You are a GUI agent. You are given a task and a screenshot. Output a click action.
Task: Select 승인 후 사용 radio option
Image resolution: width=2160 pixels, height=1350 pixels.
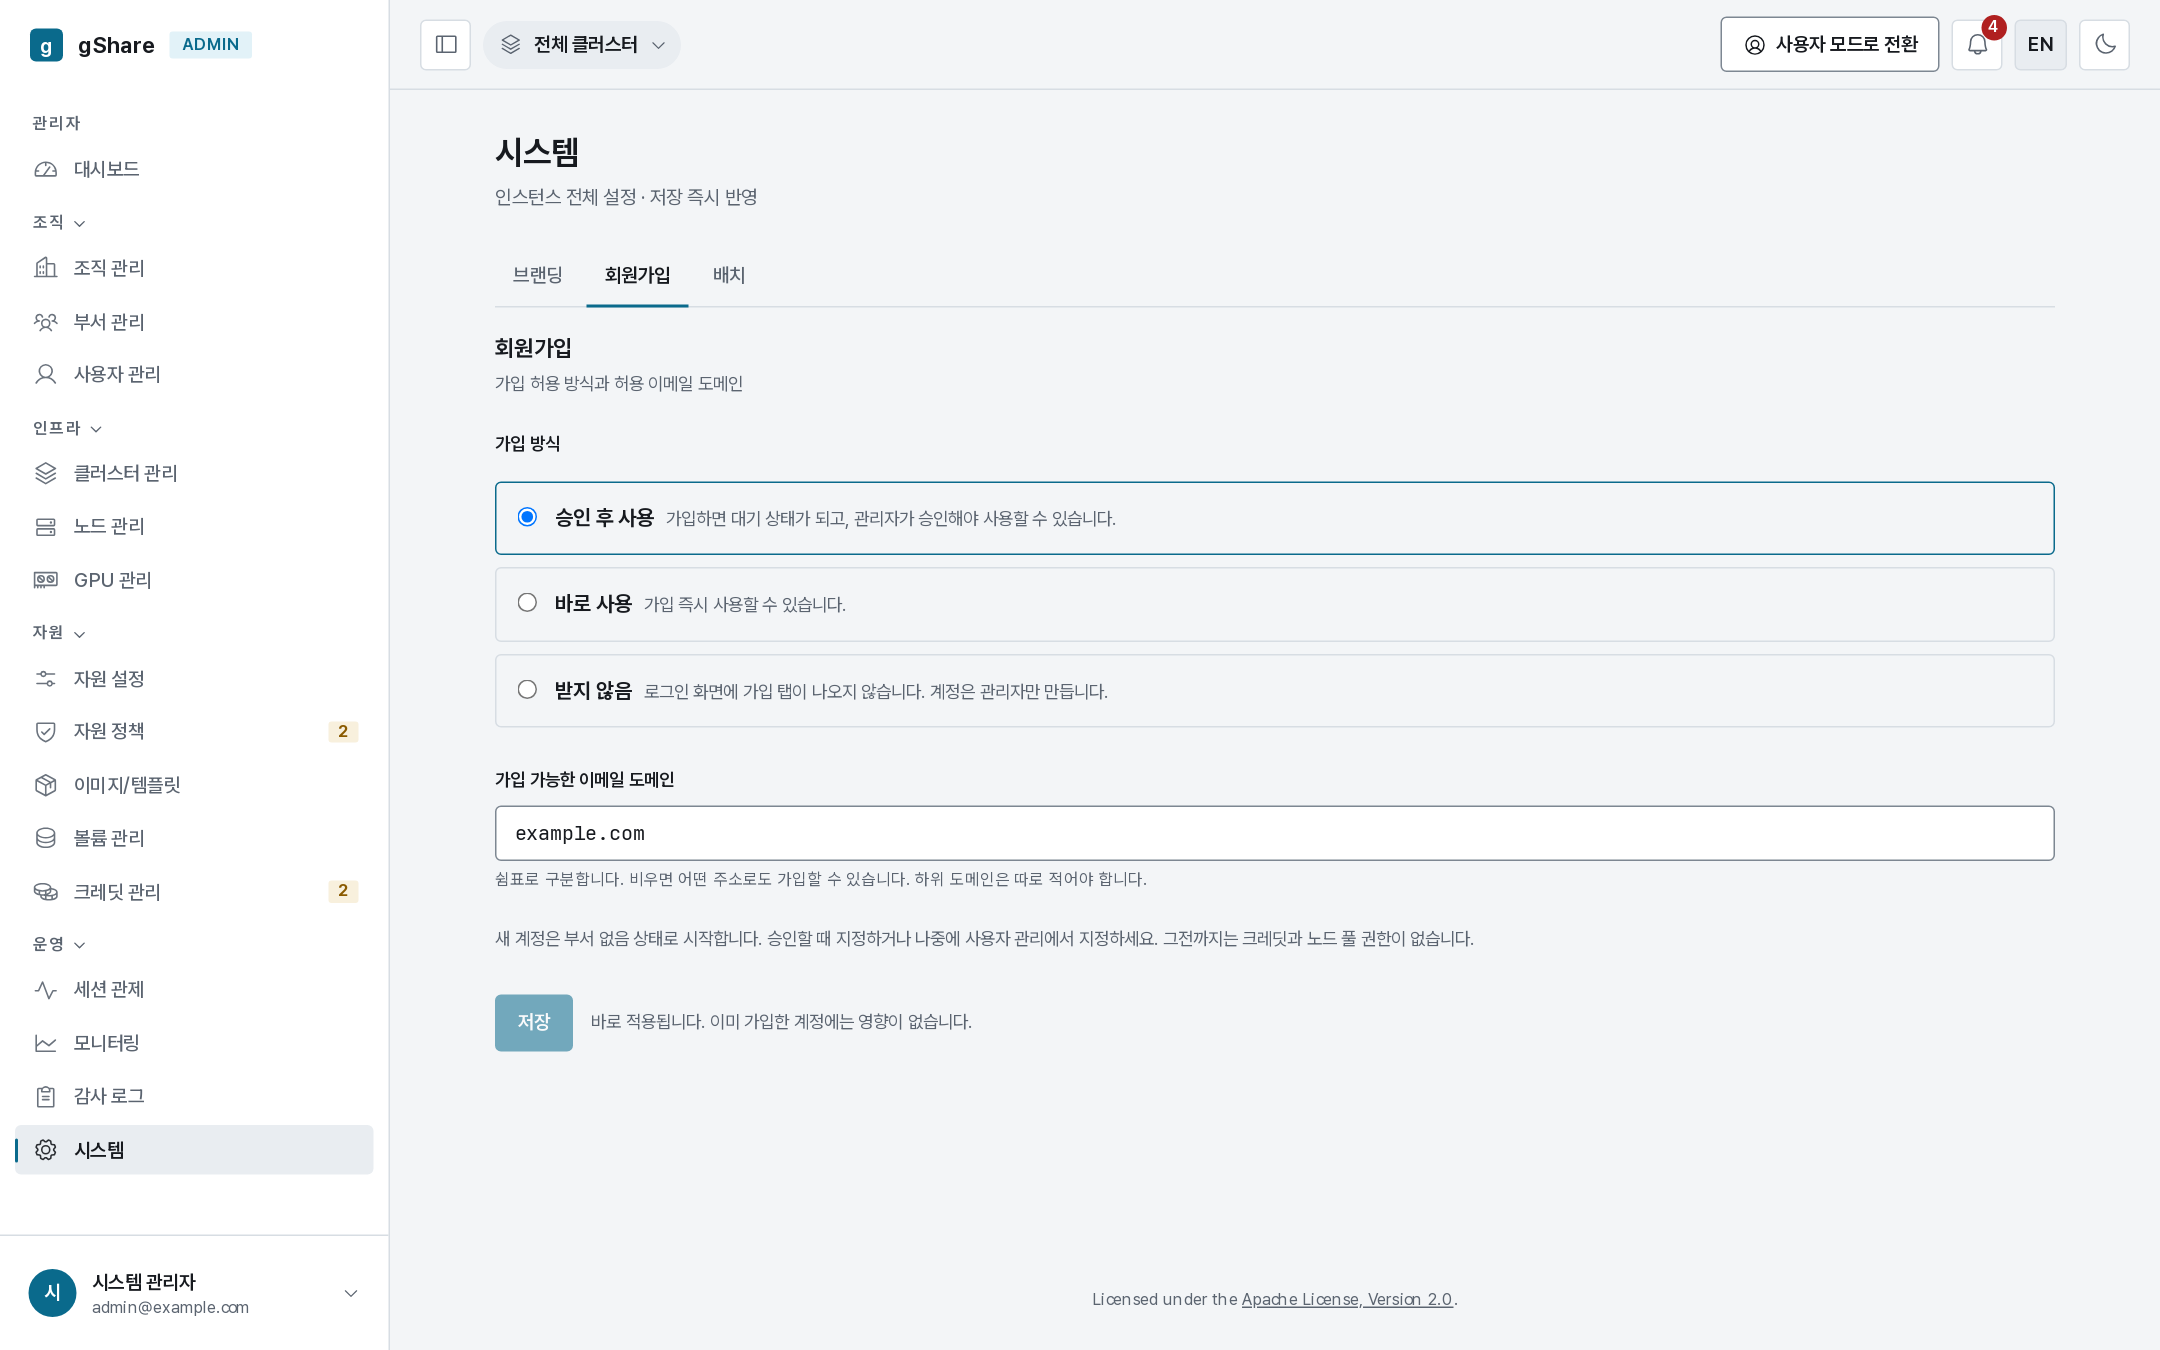pos(527,517)
